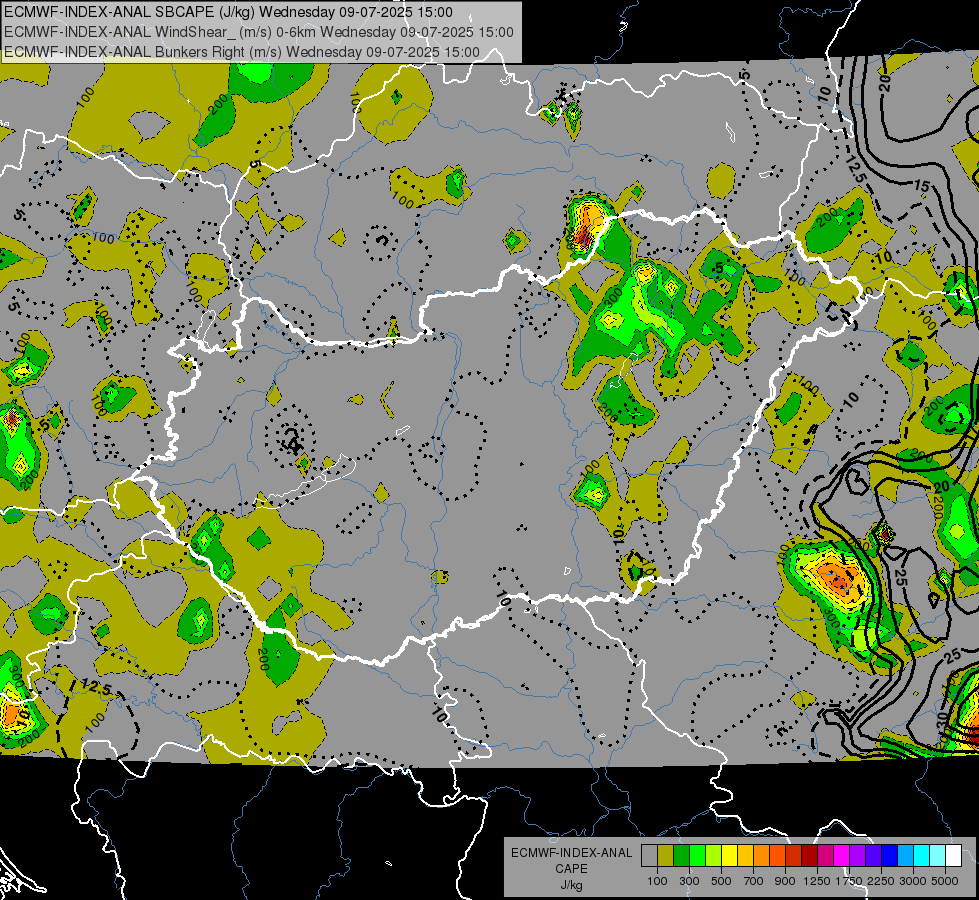Choose the brick red legend swatch
The image size is (979, 900).
click(794, 856)
